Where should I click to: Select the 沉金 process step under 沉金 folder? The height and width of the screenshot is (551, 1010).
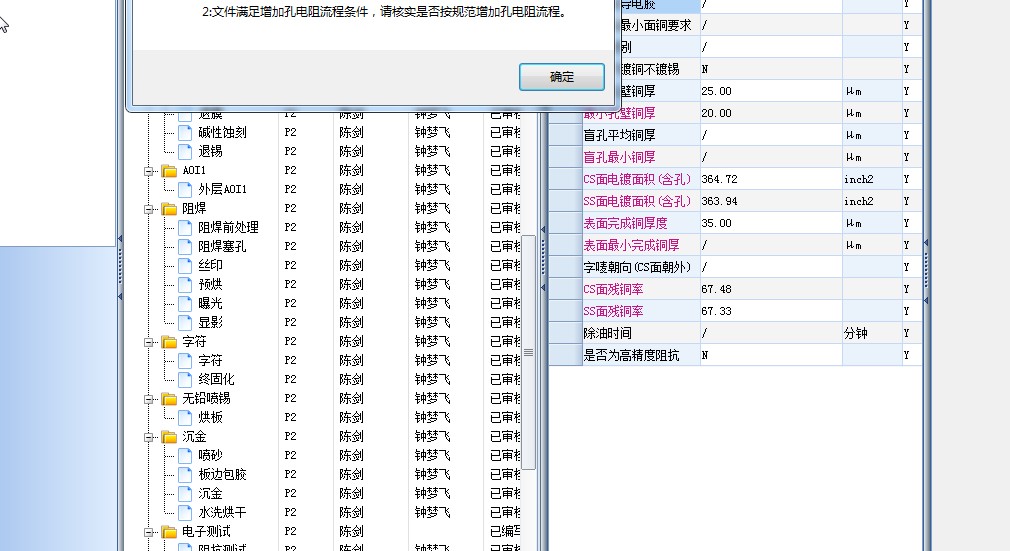coord(210,493)
